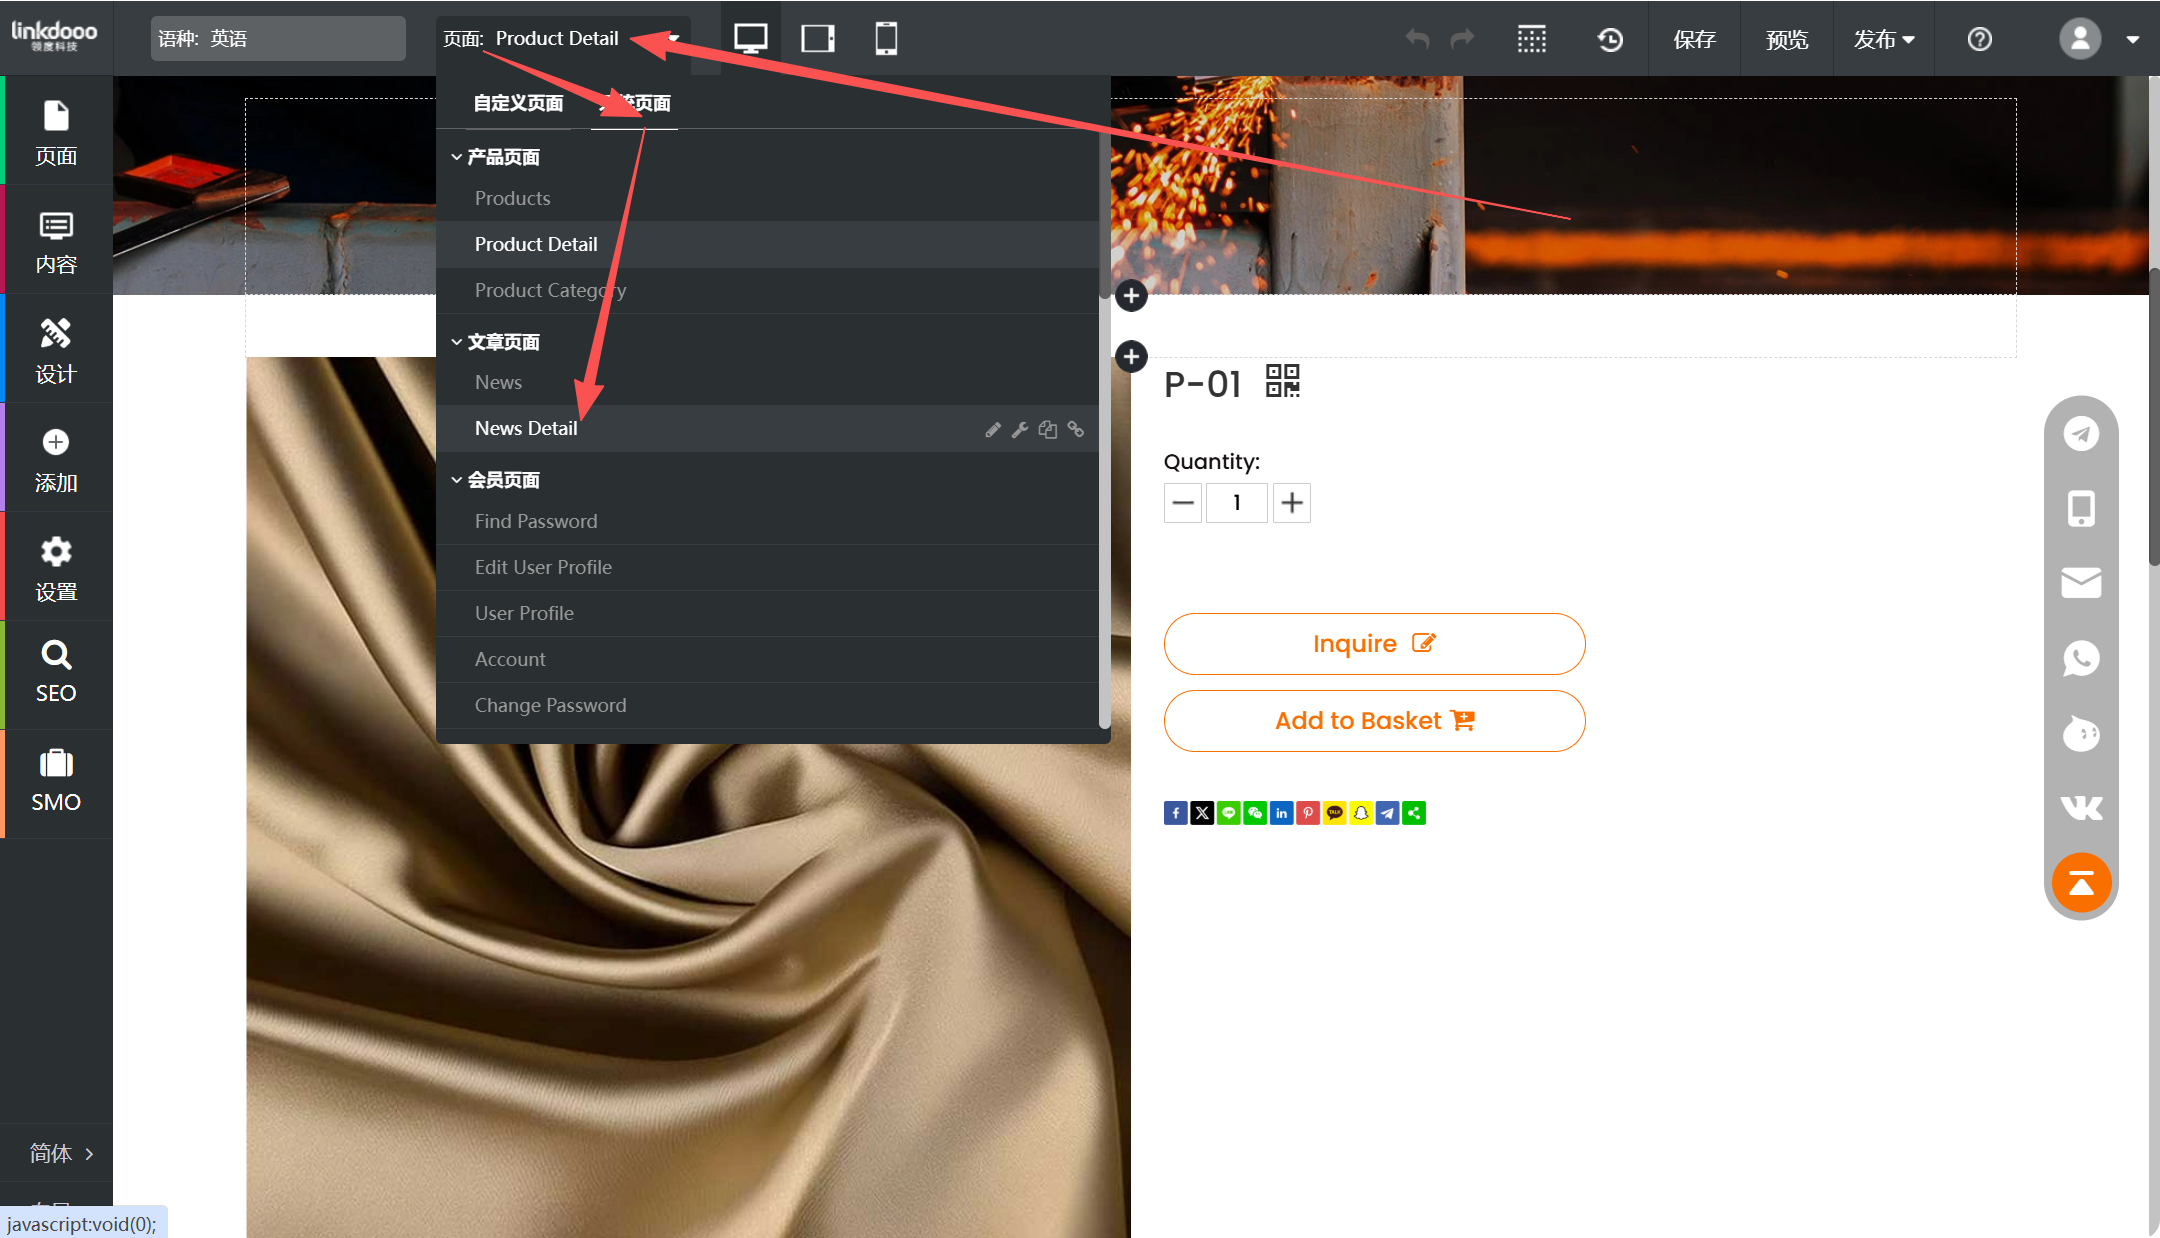Image resolution: width=2160 pixels, height=1238 pixels.
Task: Click wrench settings icon on News Detail
Action: click(x=1020, y=430)
